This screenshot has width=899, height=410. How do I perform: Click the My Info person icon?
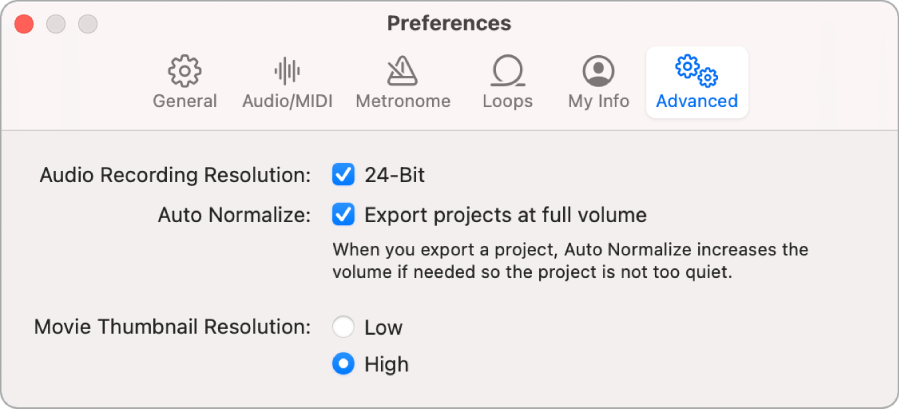point(598,71)
